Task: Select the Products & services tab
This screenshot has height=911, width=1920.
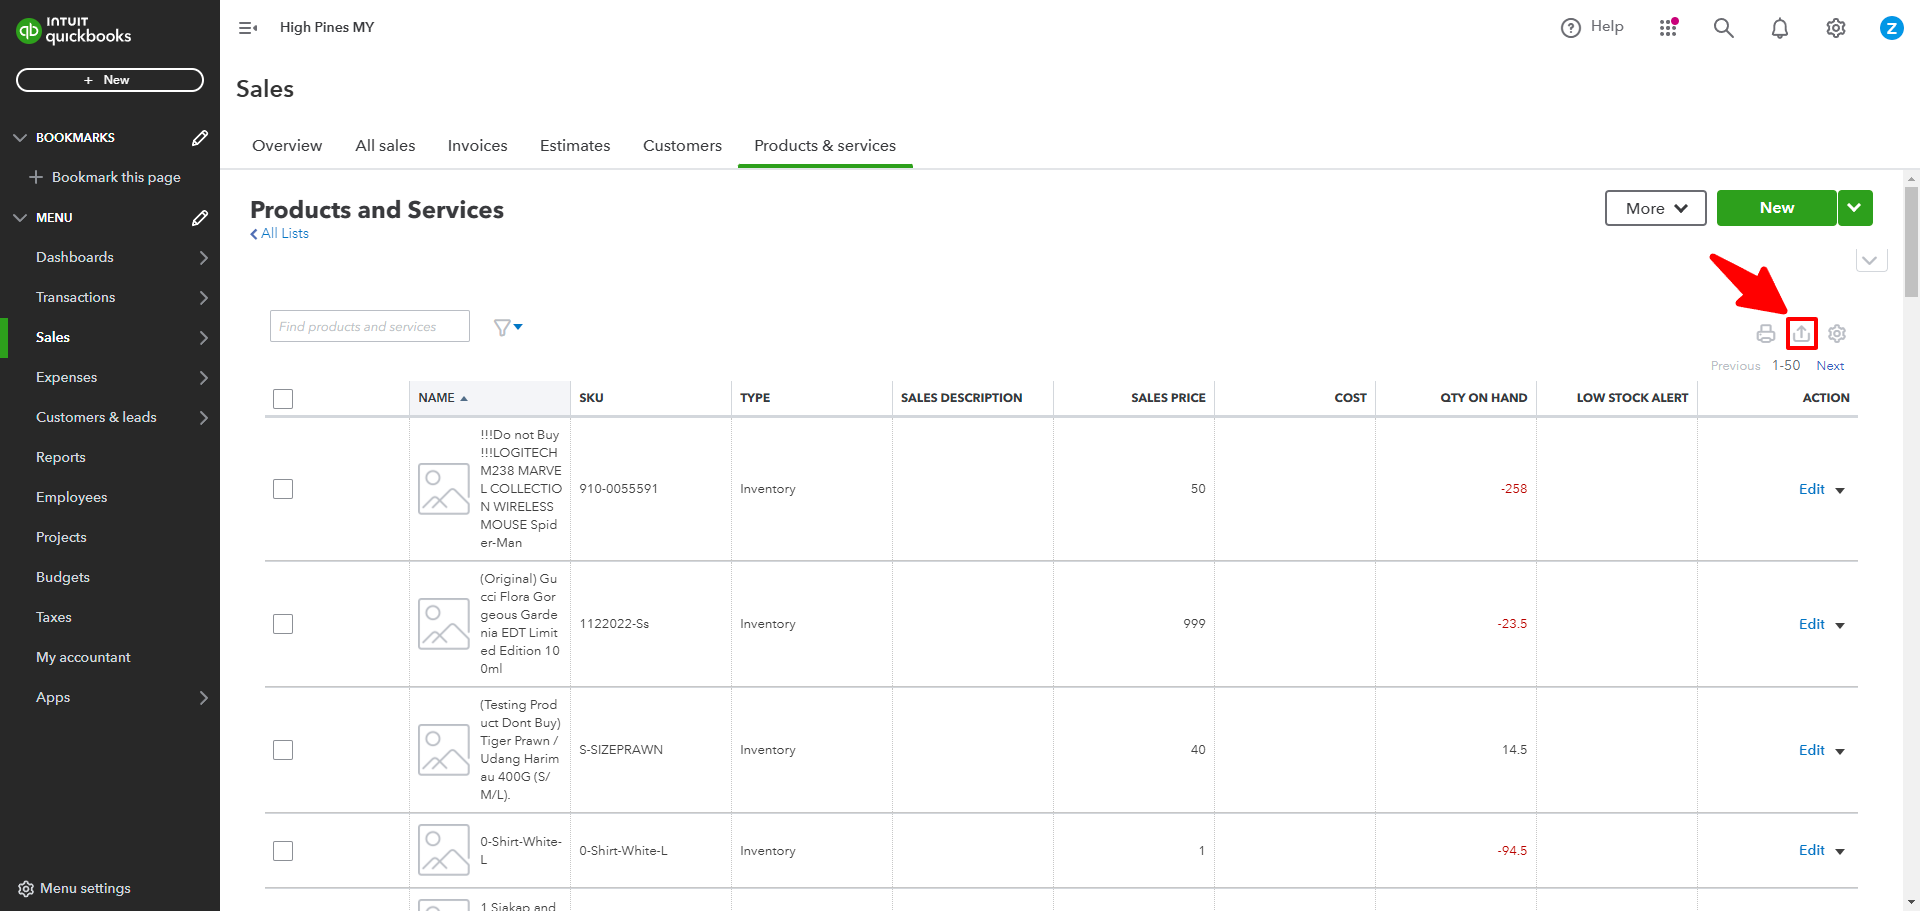Action: (x=825, y=146)
